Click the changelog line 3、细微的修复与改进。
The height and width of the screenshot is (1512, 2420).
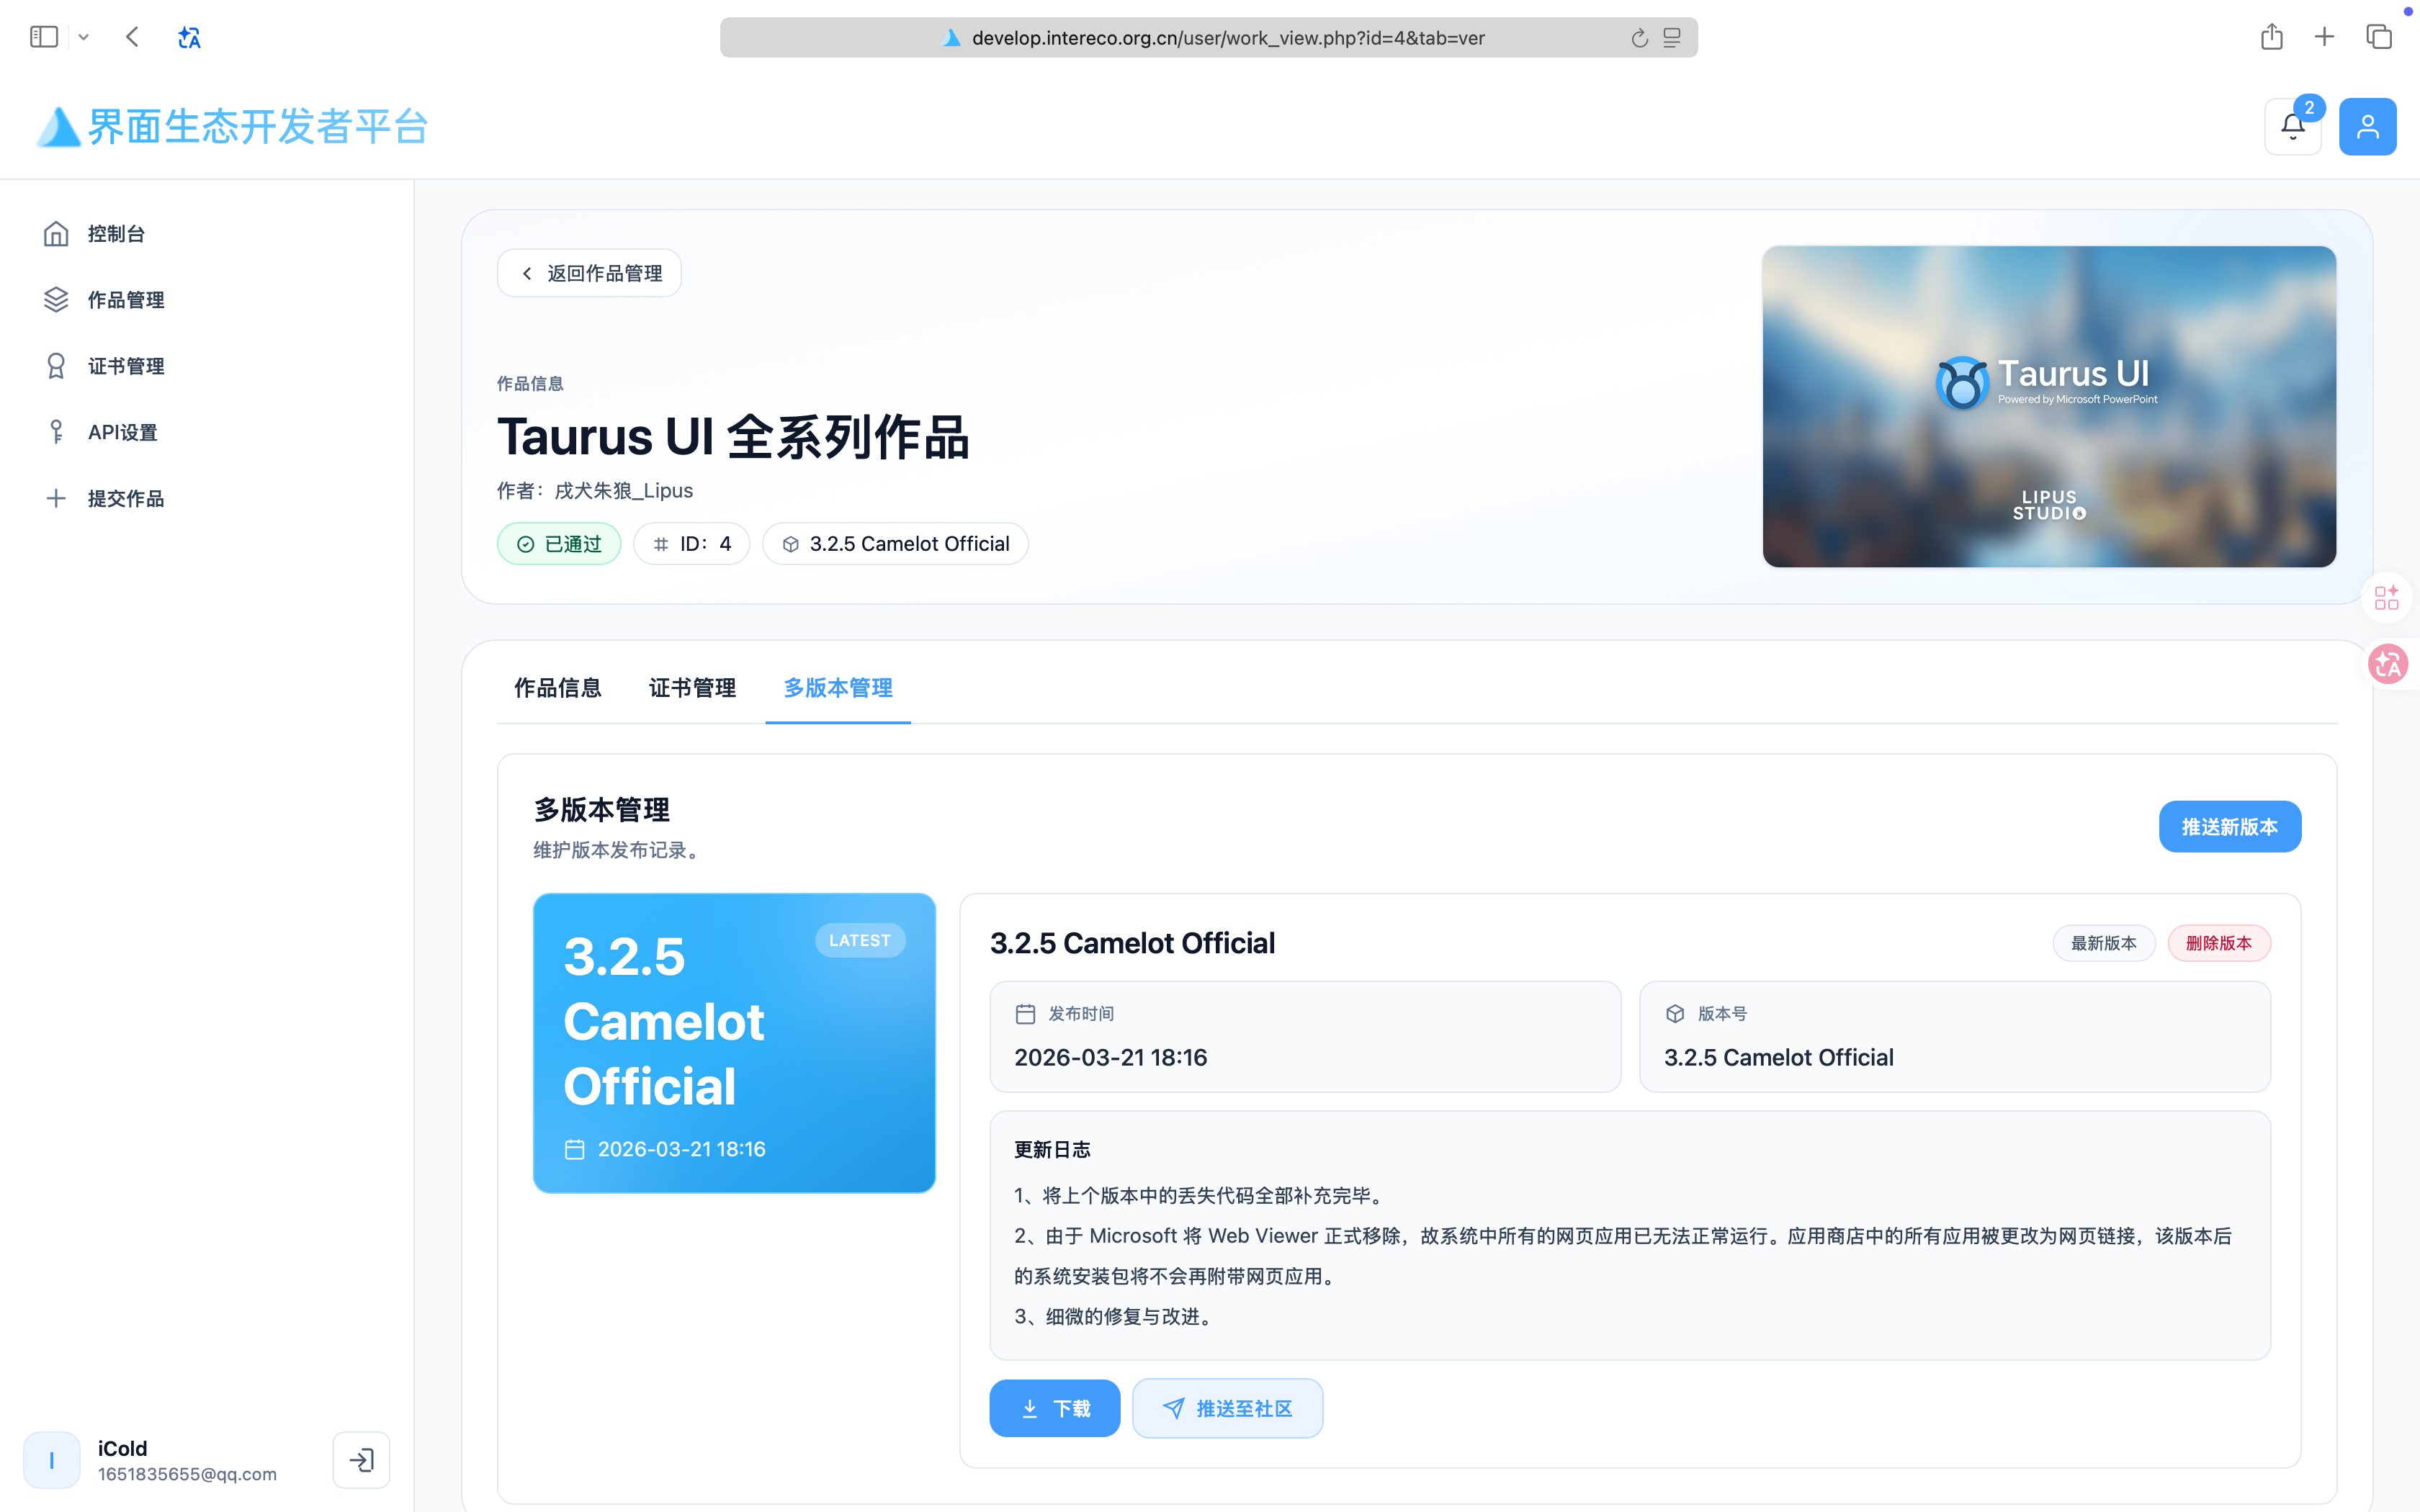[x=1116, y=1317]
